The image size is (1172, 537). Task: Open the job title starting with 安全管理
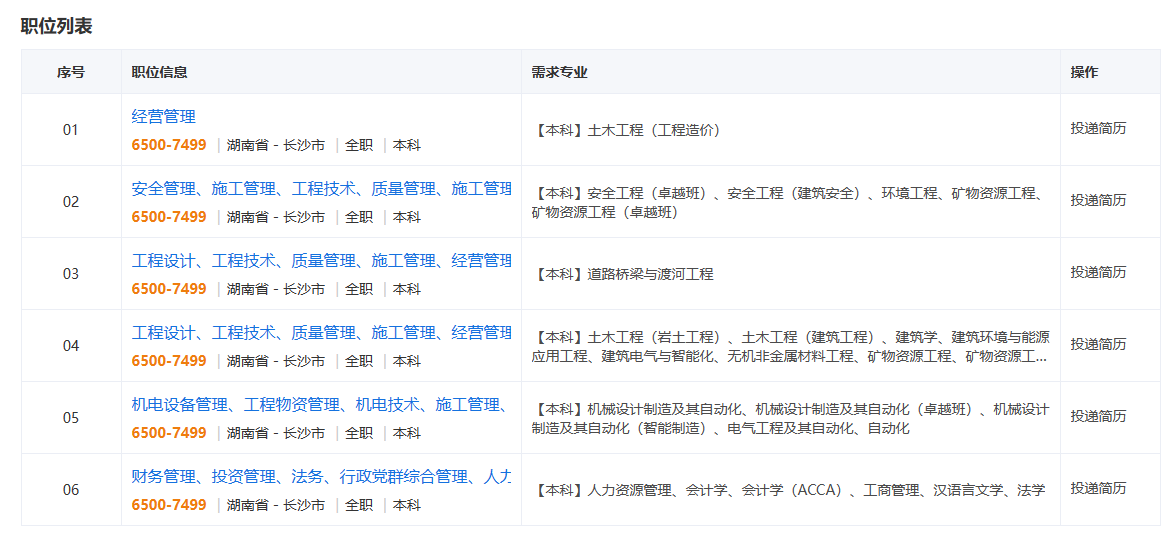pos(321,189)
